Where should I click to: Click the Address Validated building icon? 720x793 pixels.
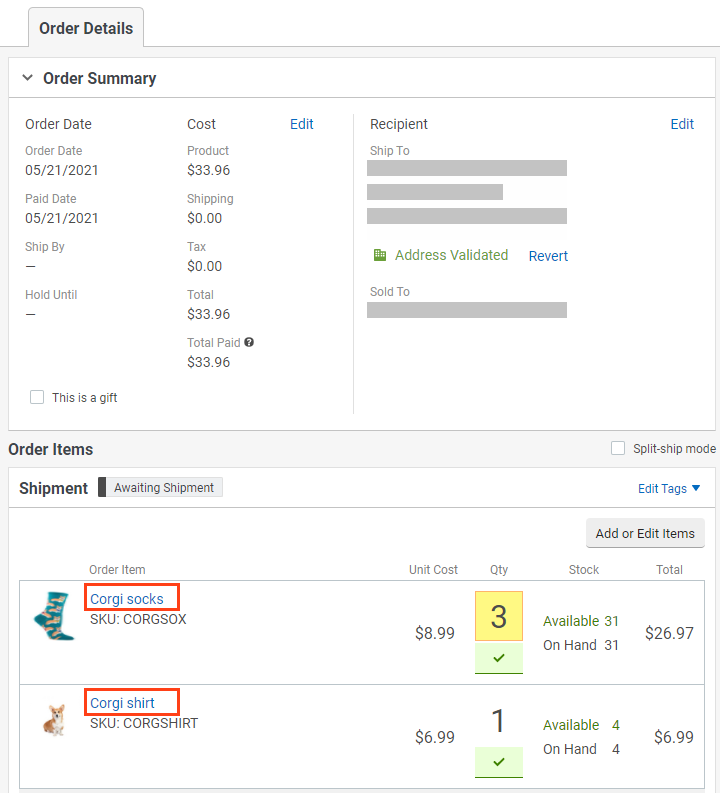380,255
